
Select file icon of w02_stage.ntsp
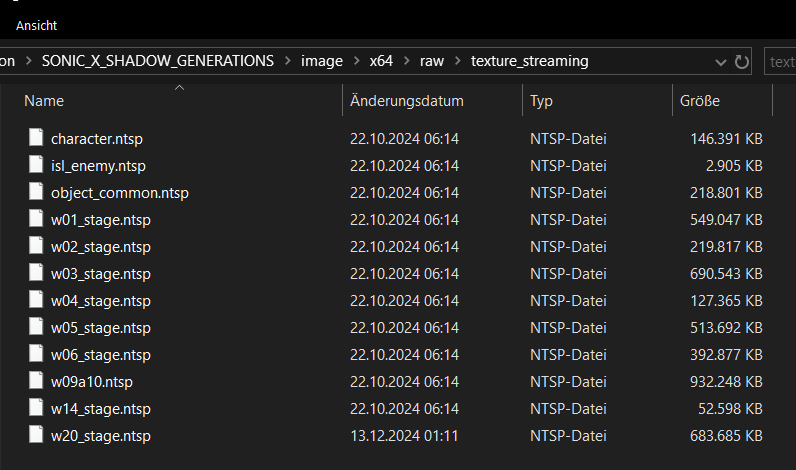pos(36,245)
